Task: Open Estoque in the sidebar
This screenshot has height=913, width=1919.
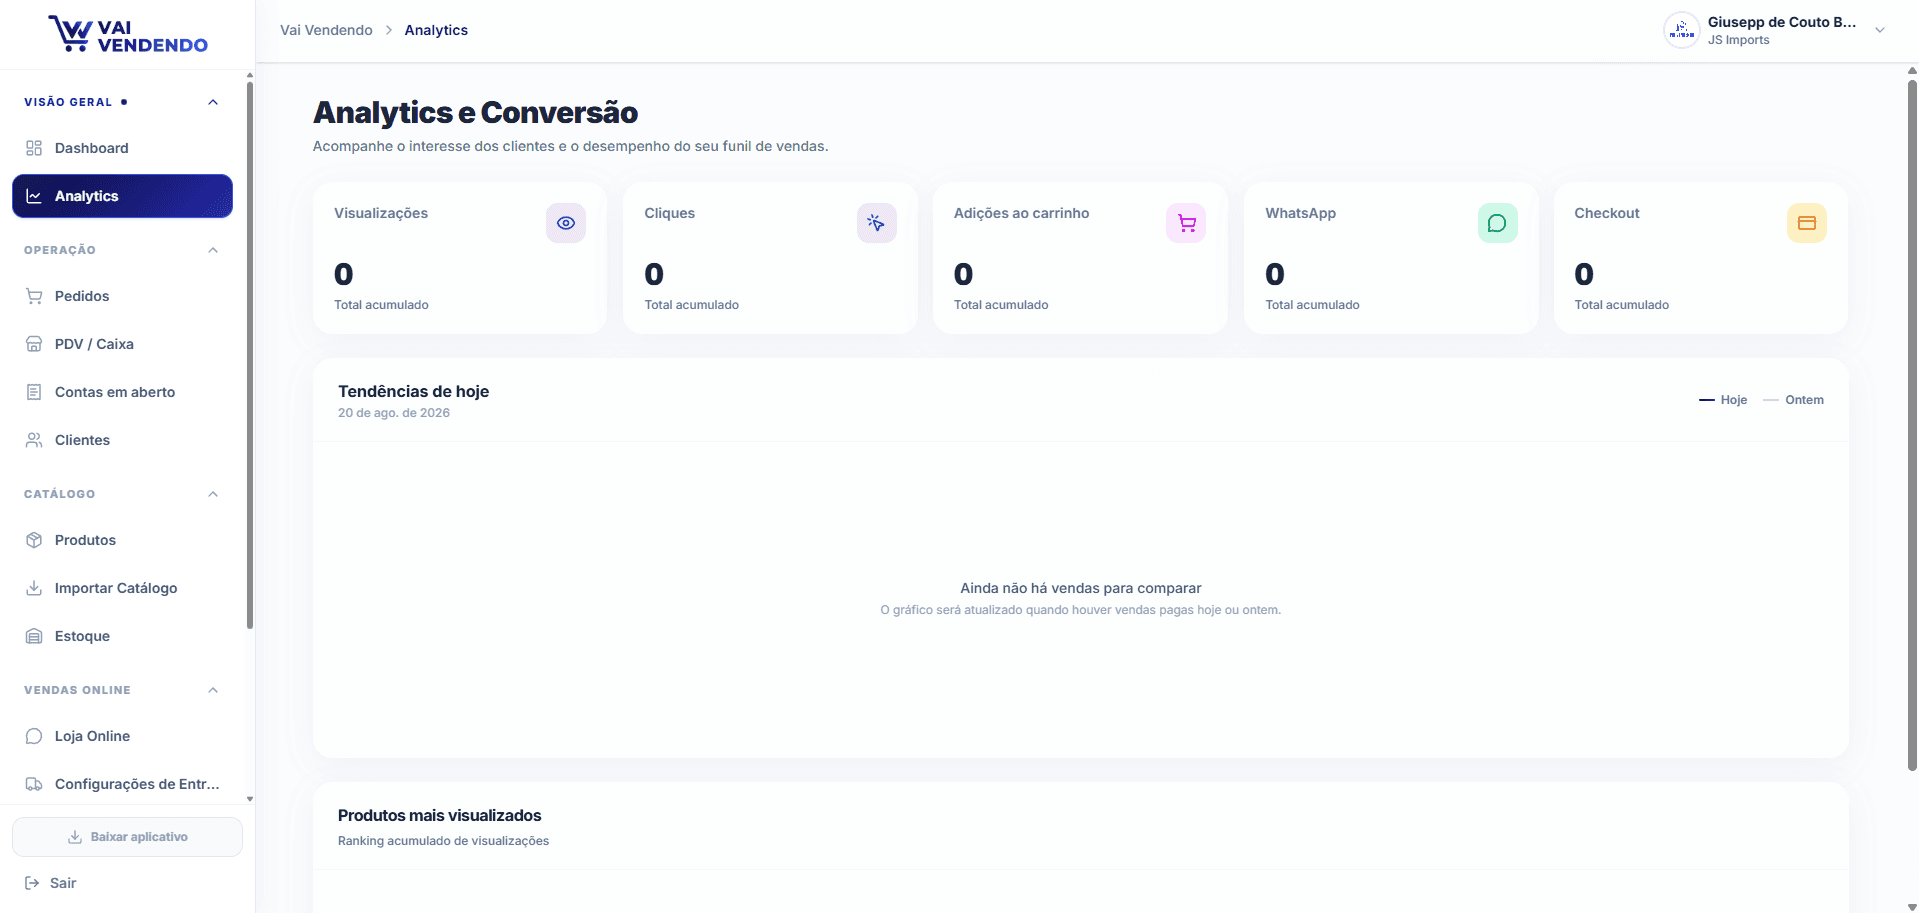Action: (122, 636)
